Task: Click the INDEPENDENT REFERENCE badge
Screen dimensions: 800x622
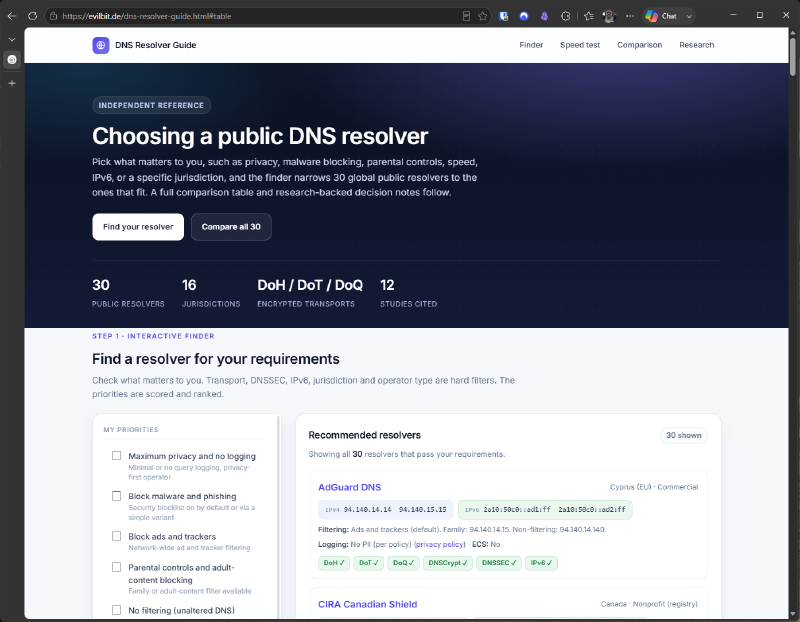Action: coord(151,105)
